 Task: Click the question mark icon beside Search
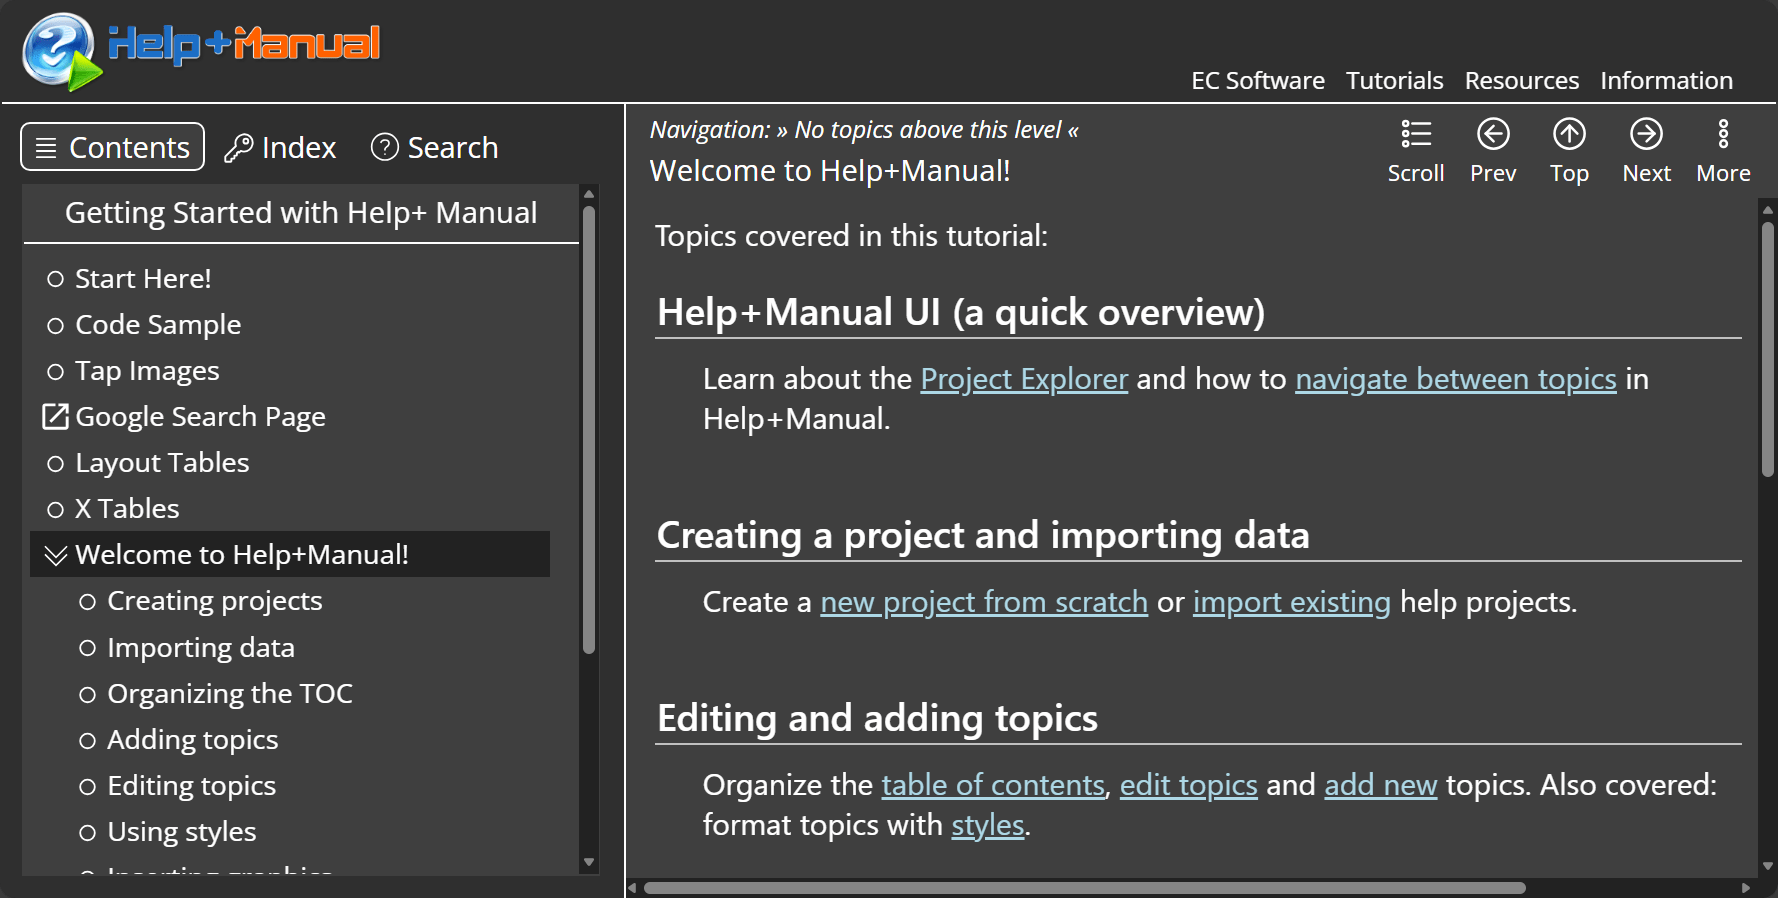coord(384,147)
